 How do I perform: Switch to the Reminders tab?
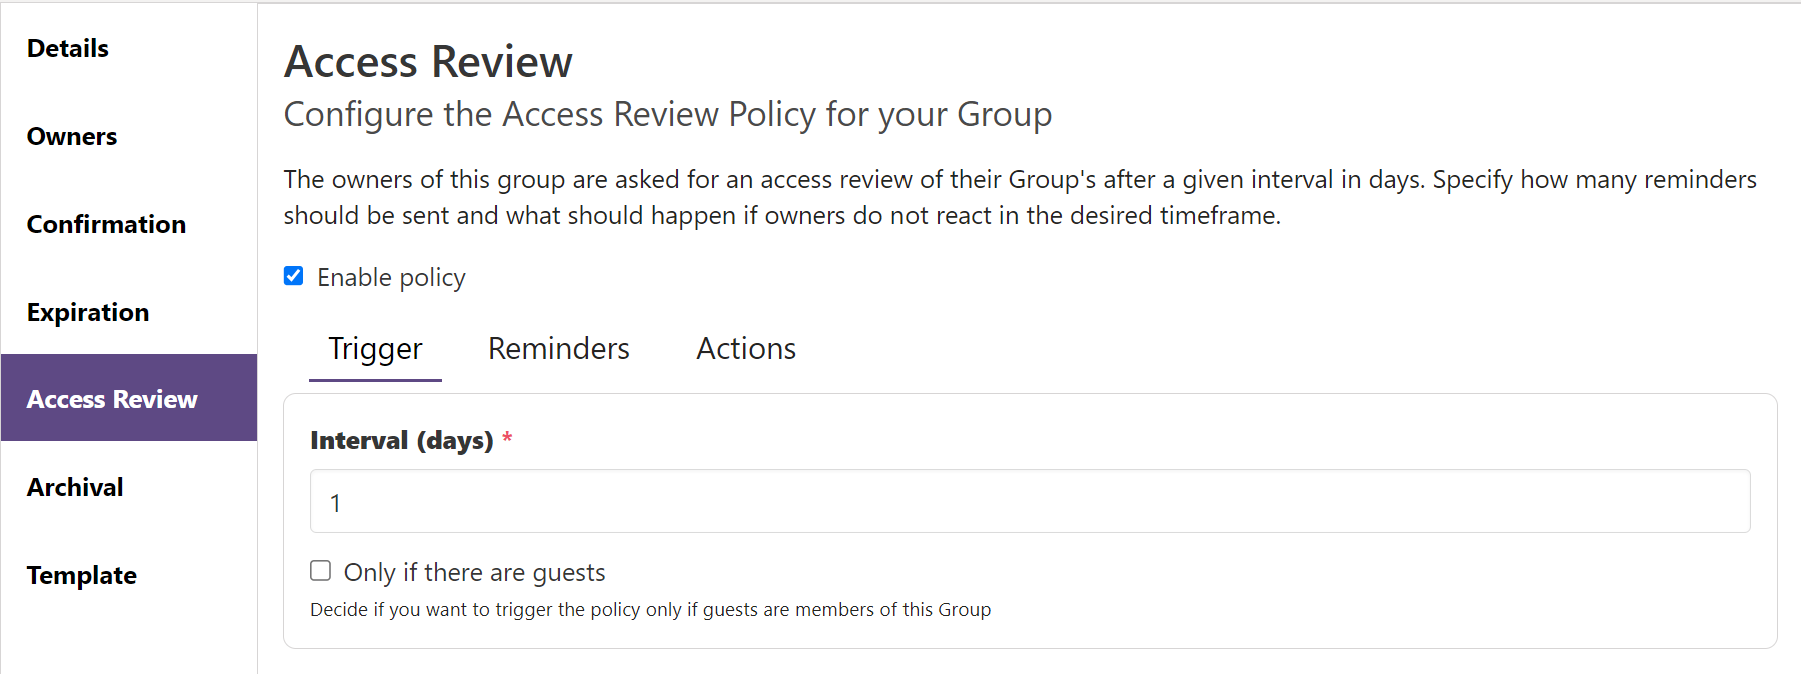pos(558,348)
